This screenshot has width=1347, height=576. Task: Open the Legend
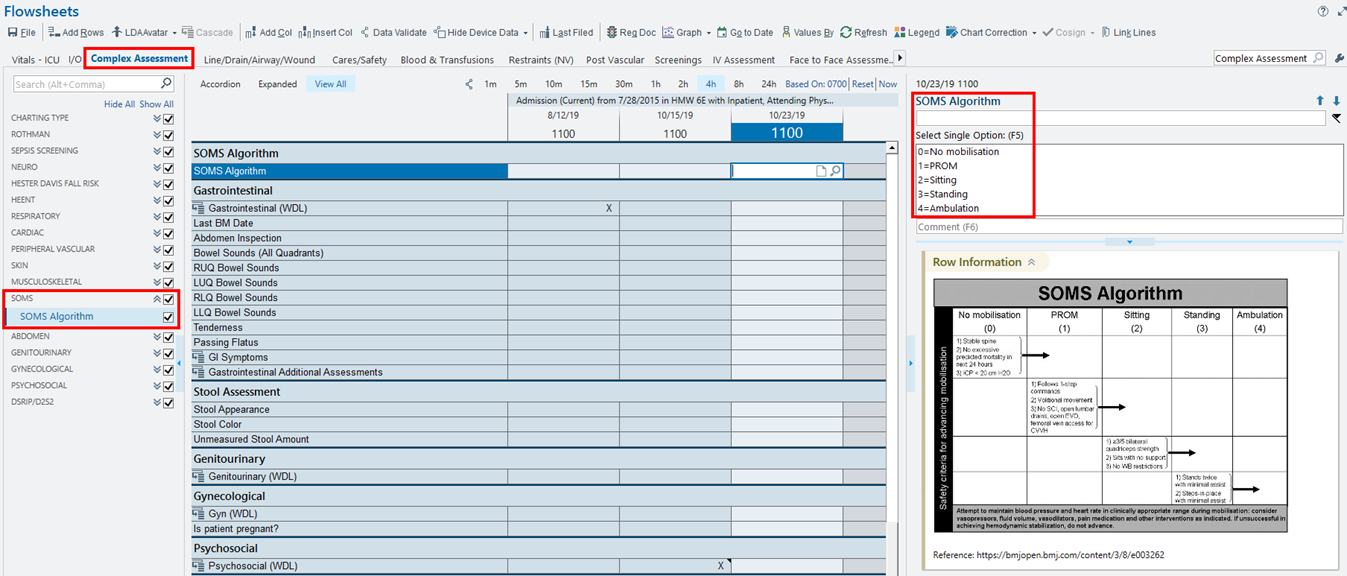(x=900, y=33)
